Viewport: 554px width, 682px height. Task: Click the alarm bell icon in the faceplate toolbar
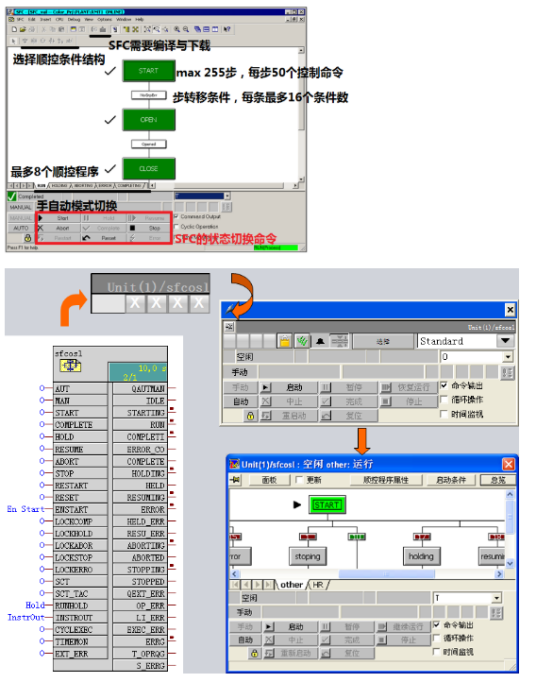coord(320,341)
